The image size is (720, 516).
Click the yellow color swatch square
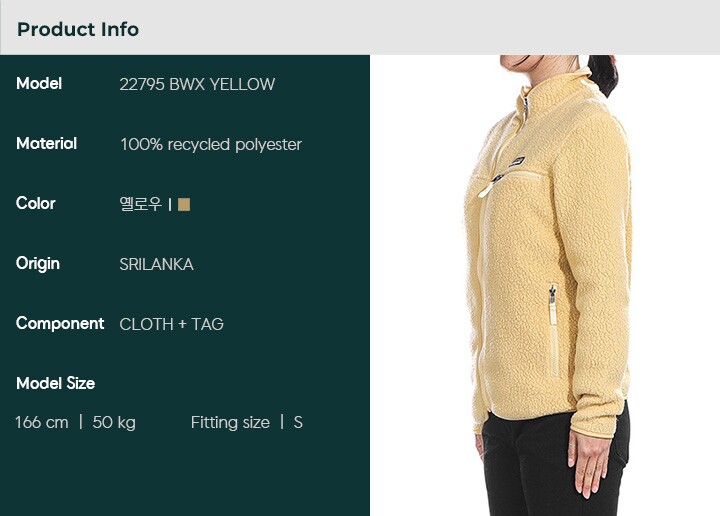[x=184, y=204]
